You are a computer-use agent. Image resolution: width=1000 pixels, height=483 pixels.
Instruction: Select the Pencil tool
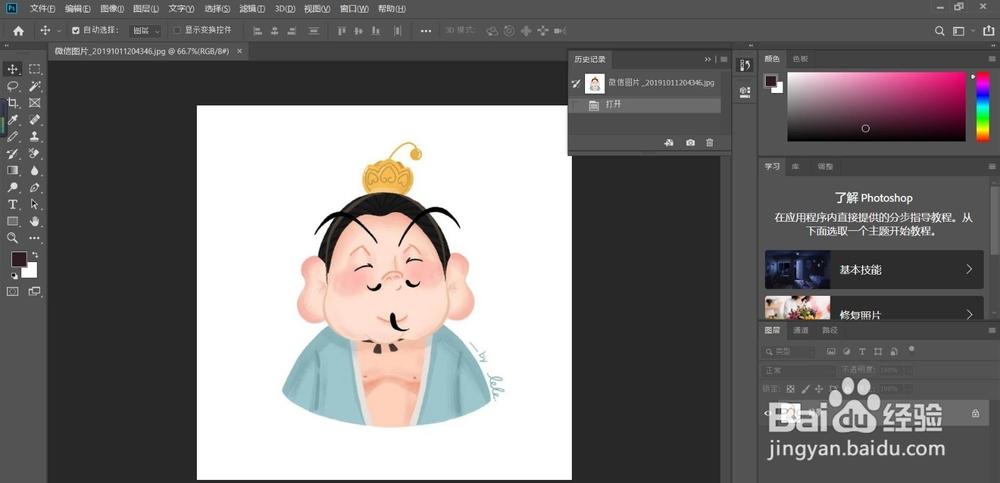click(13, 137)
